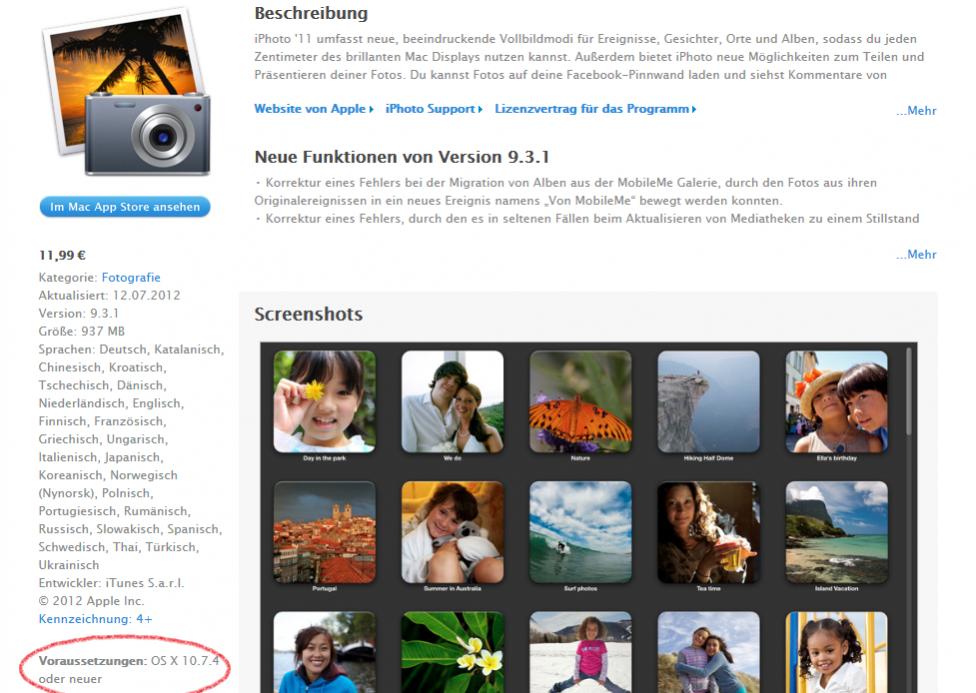
Task: Select the Day in the park thumbnail
Action: [324, 402]
